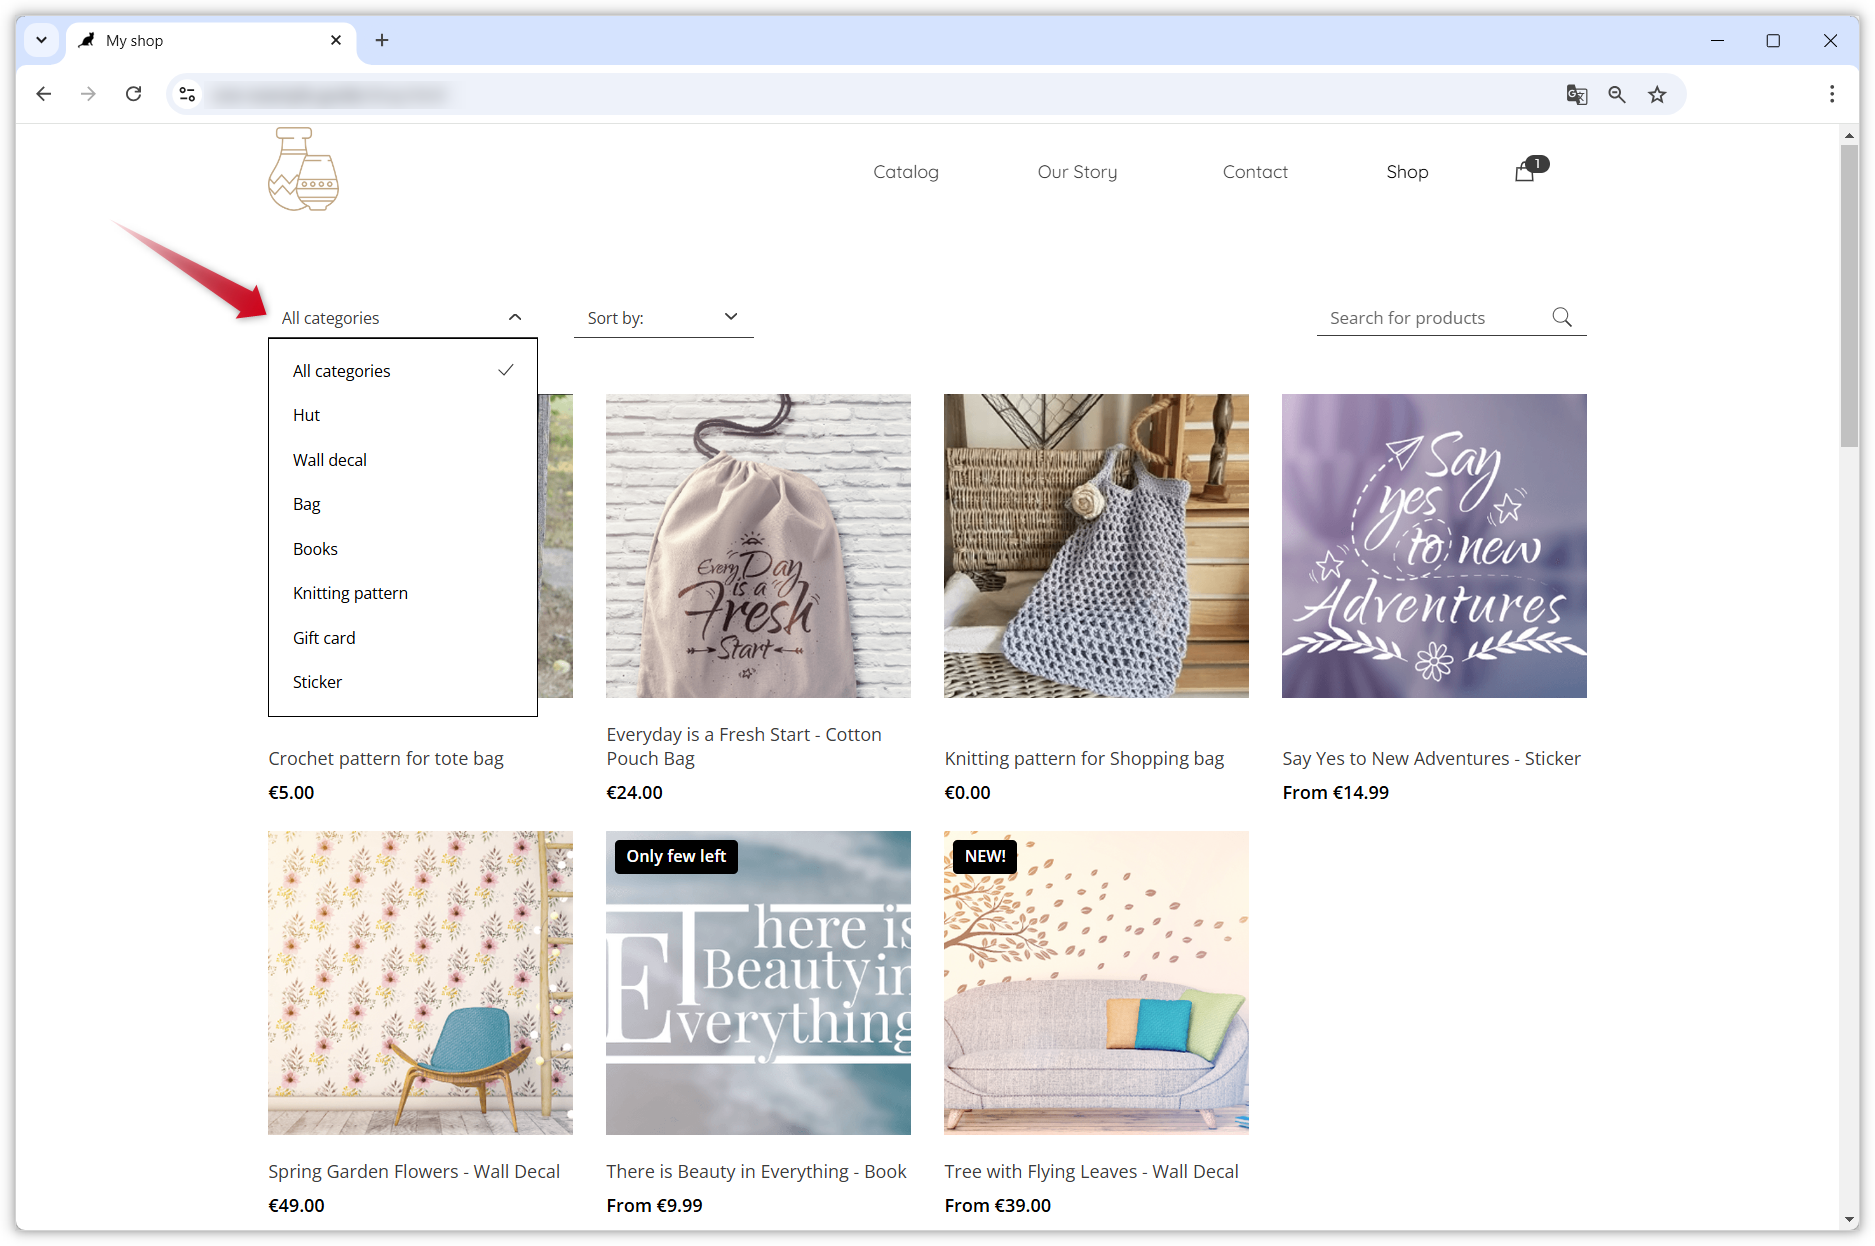The image size is (1875, 1246).
Task: Open the tab search chevron
Action: pyautogui.click(x=41, y=40)
